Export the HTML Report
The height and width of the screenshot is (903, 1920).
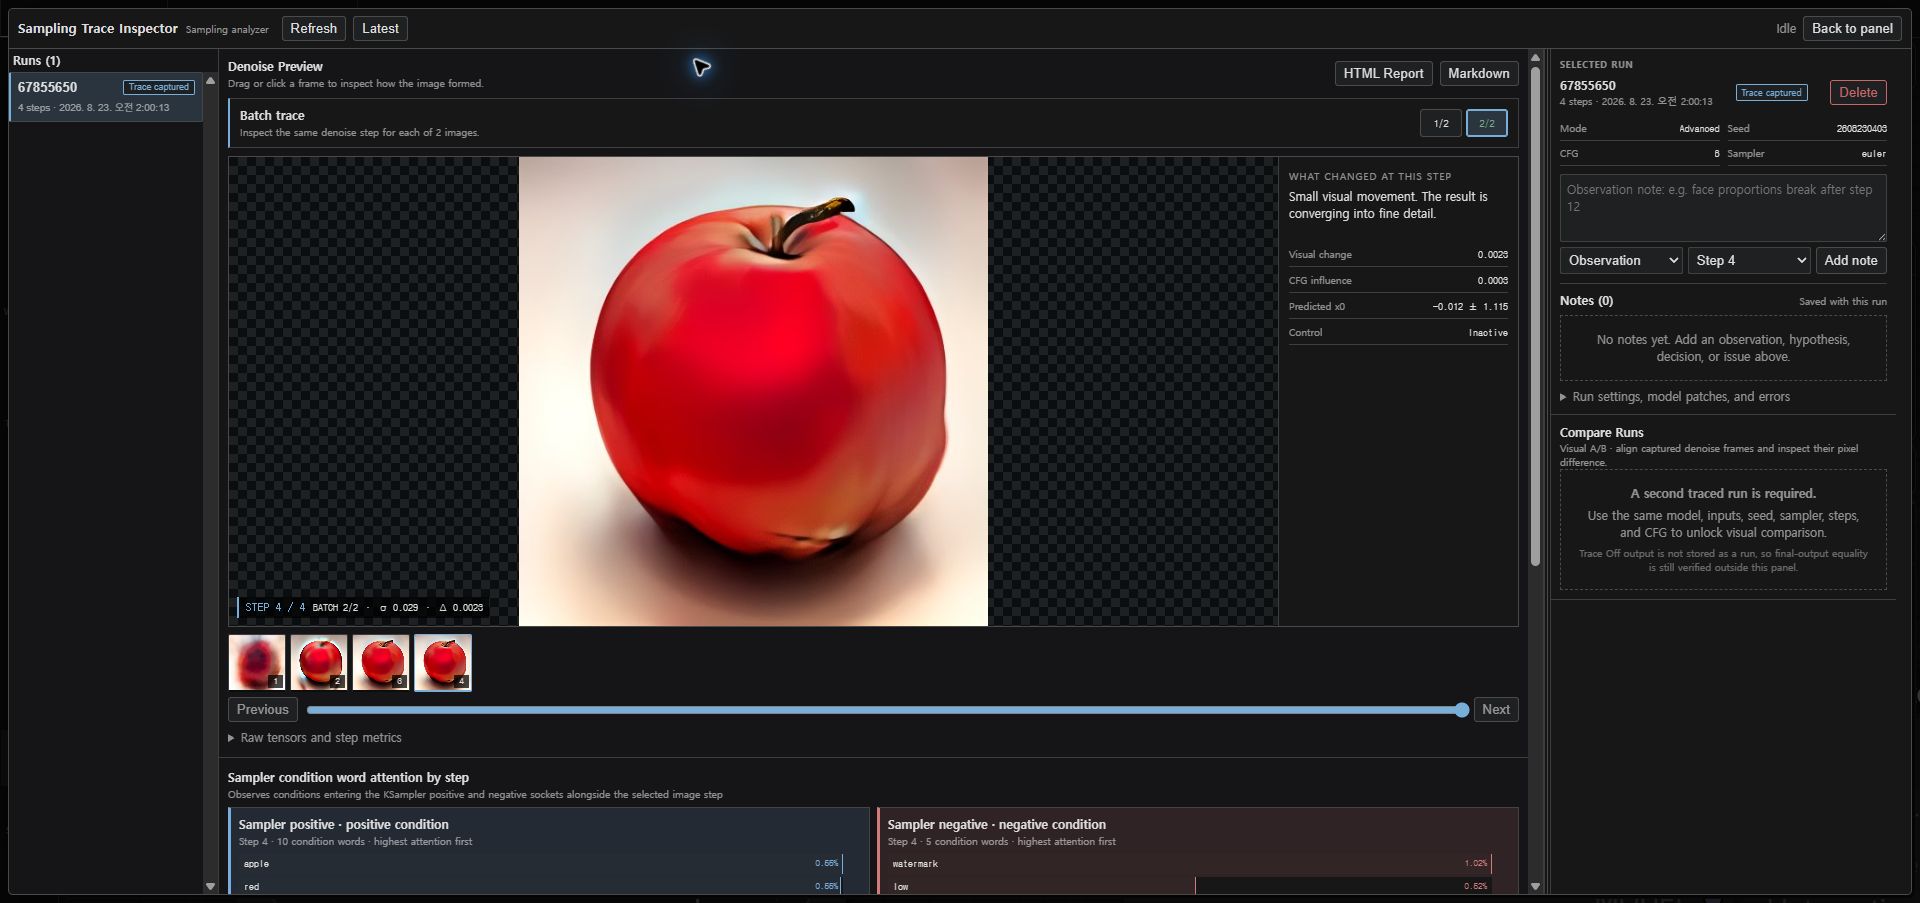pyautogui.click(x=1383, y=74)
